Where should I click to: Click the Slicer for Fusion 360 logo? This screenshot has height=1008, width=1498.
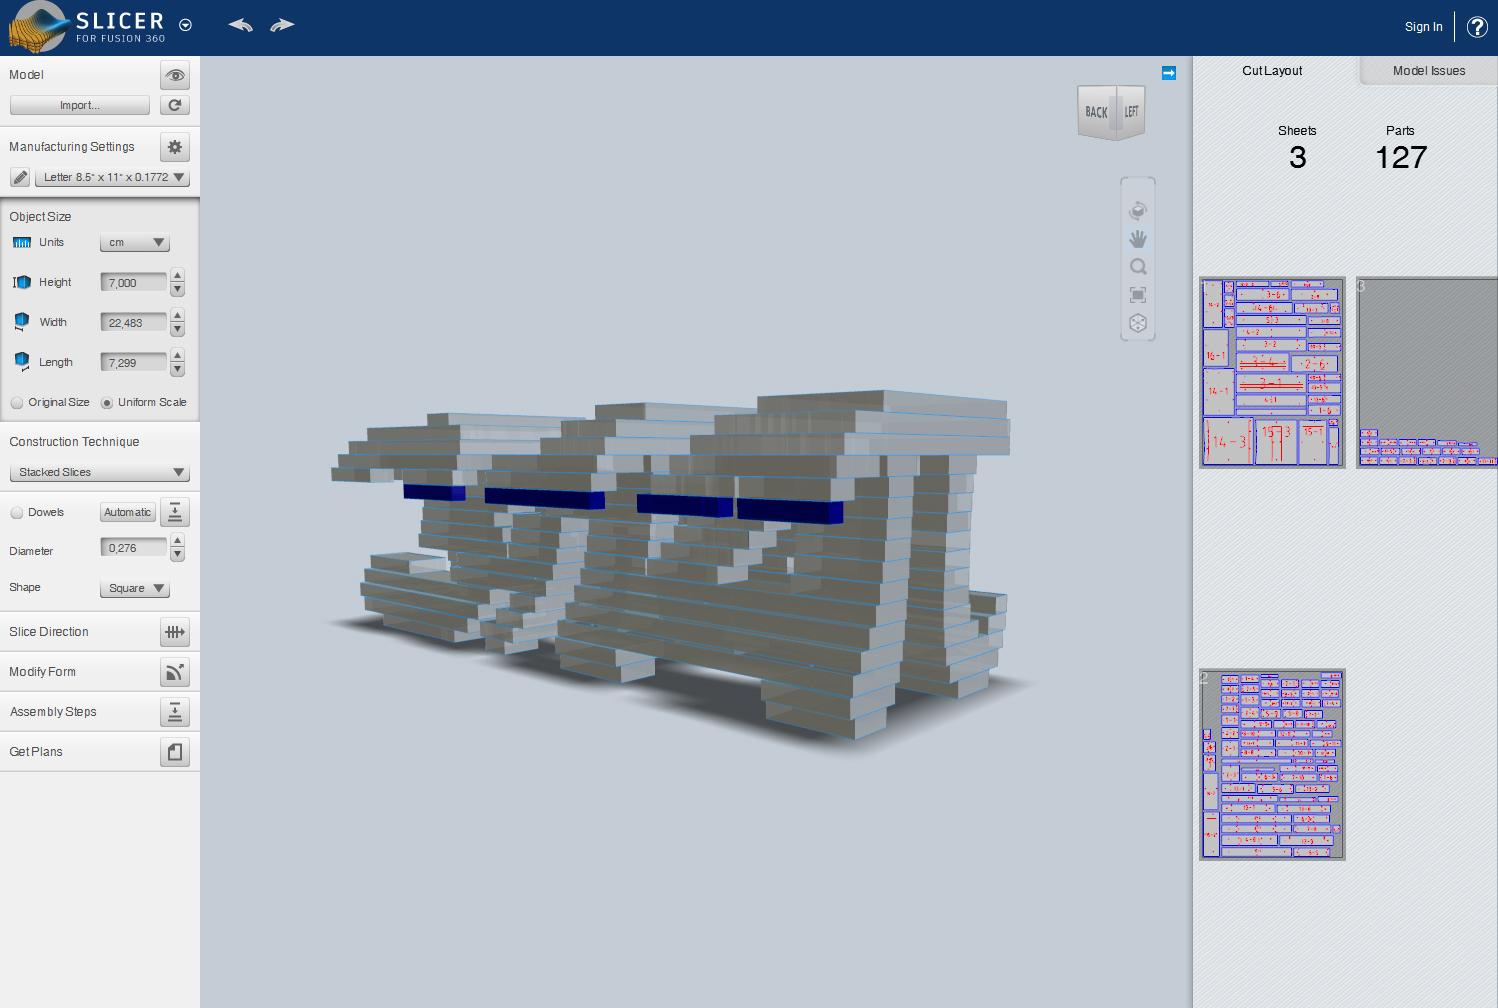(x=85, y=27)
